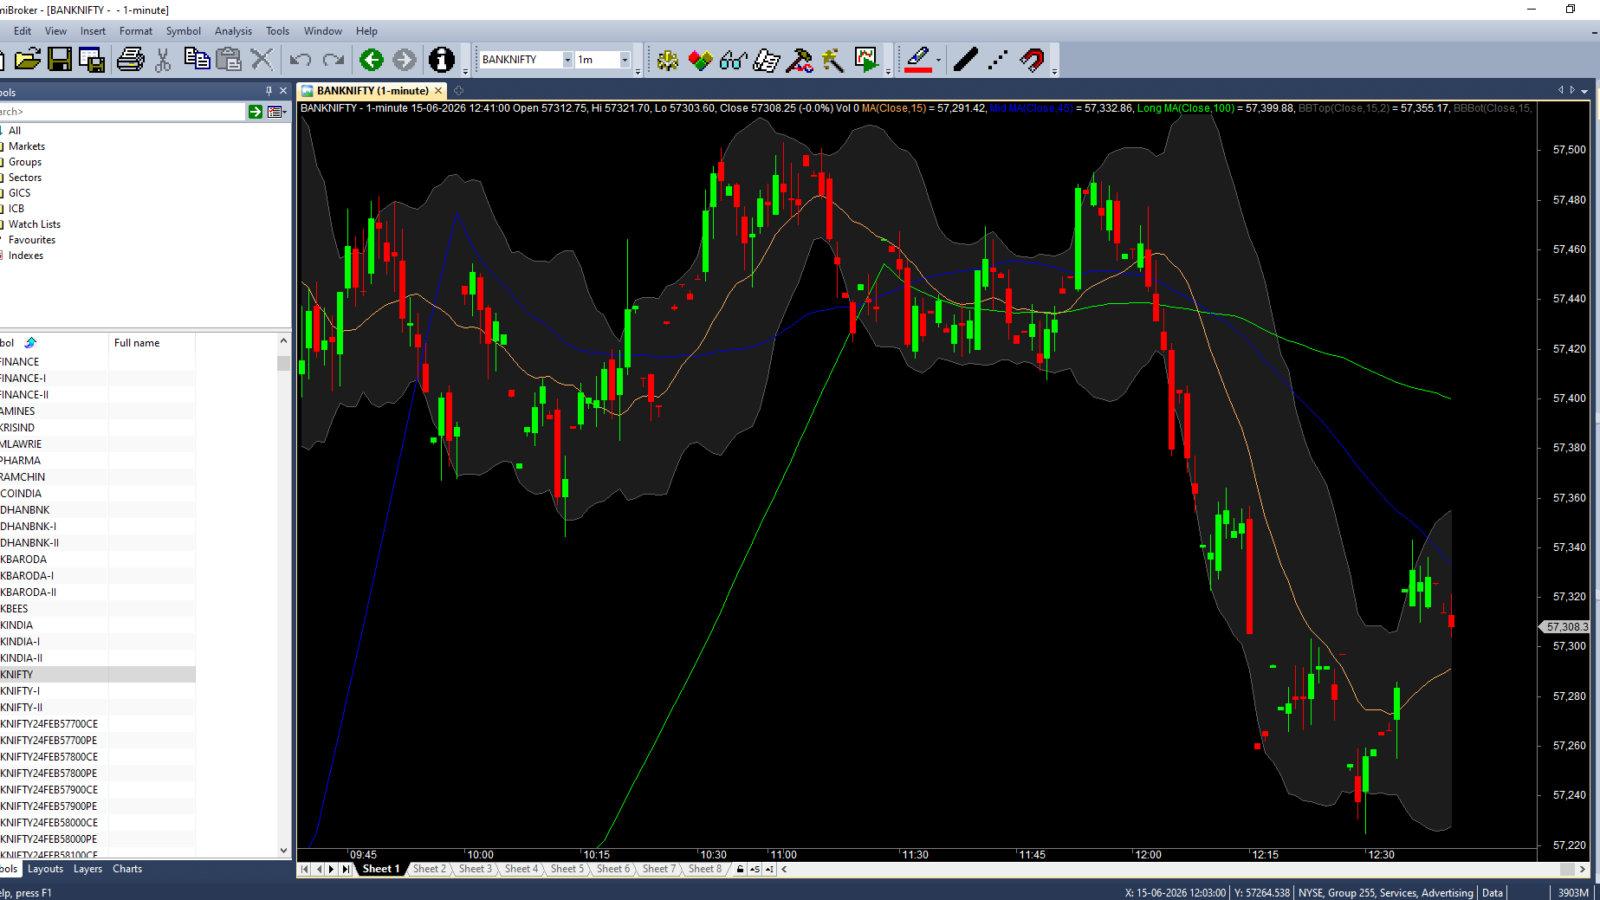Image resolution: width=1600 pixels, height=900 pixels.
Task: Close the BANKNIFTY (1-minute) chart tab
Action: [438, 91]
